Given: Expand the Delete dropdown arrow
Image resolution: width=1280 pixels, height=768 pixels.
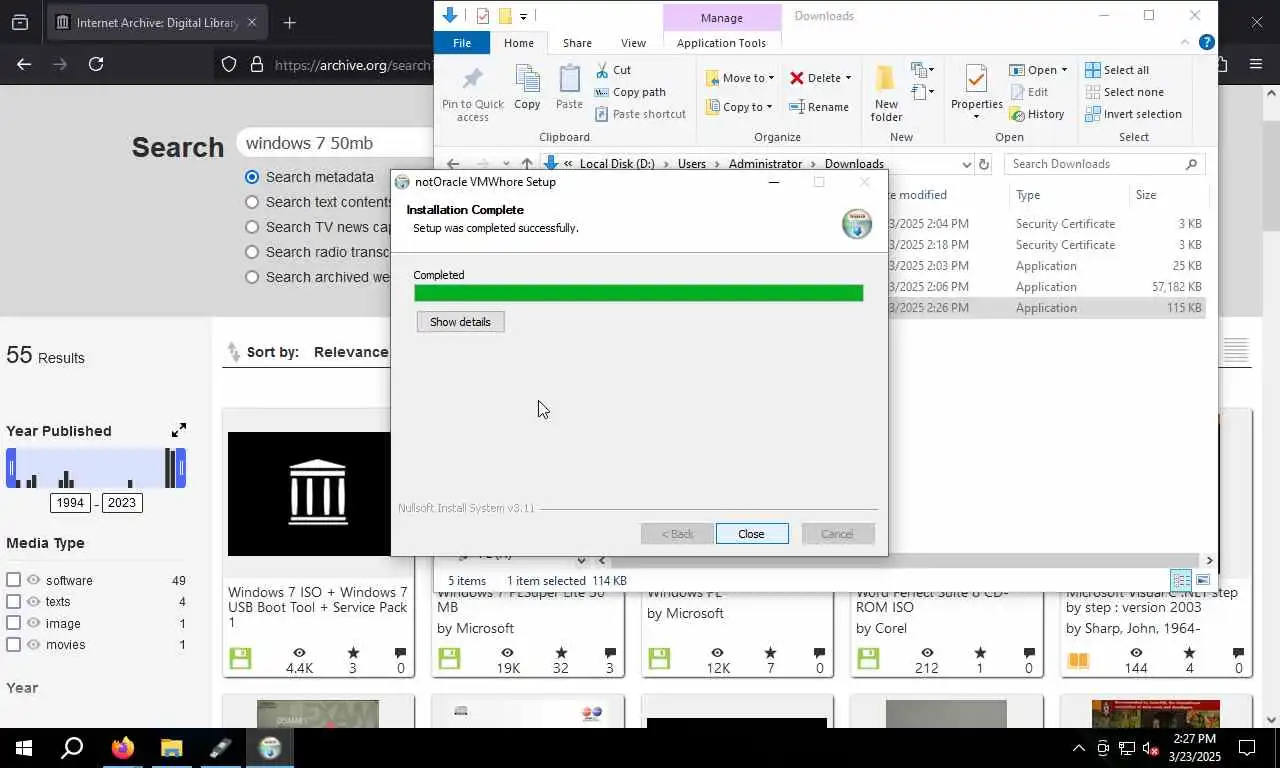Looking at the screenshot, I should tap(848, 78).
